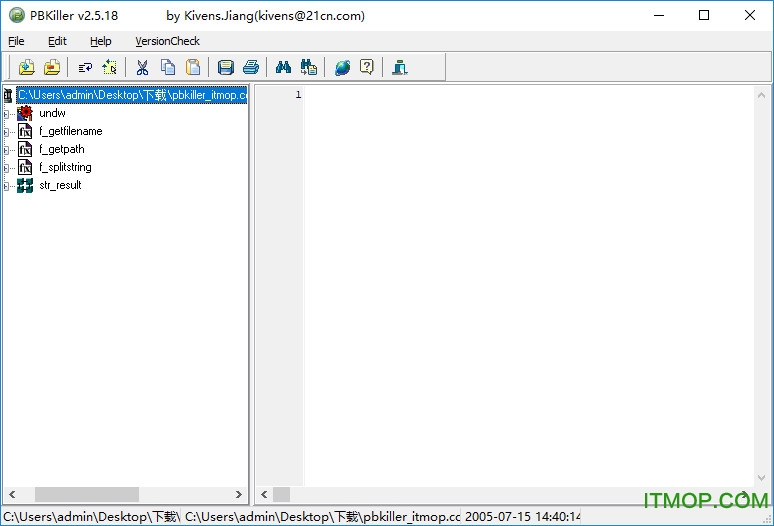Click the Save floppy disk icon
The image size is (774, 526).
pyautogui.click(x=226, y=67)
